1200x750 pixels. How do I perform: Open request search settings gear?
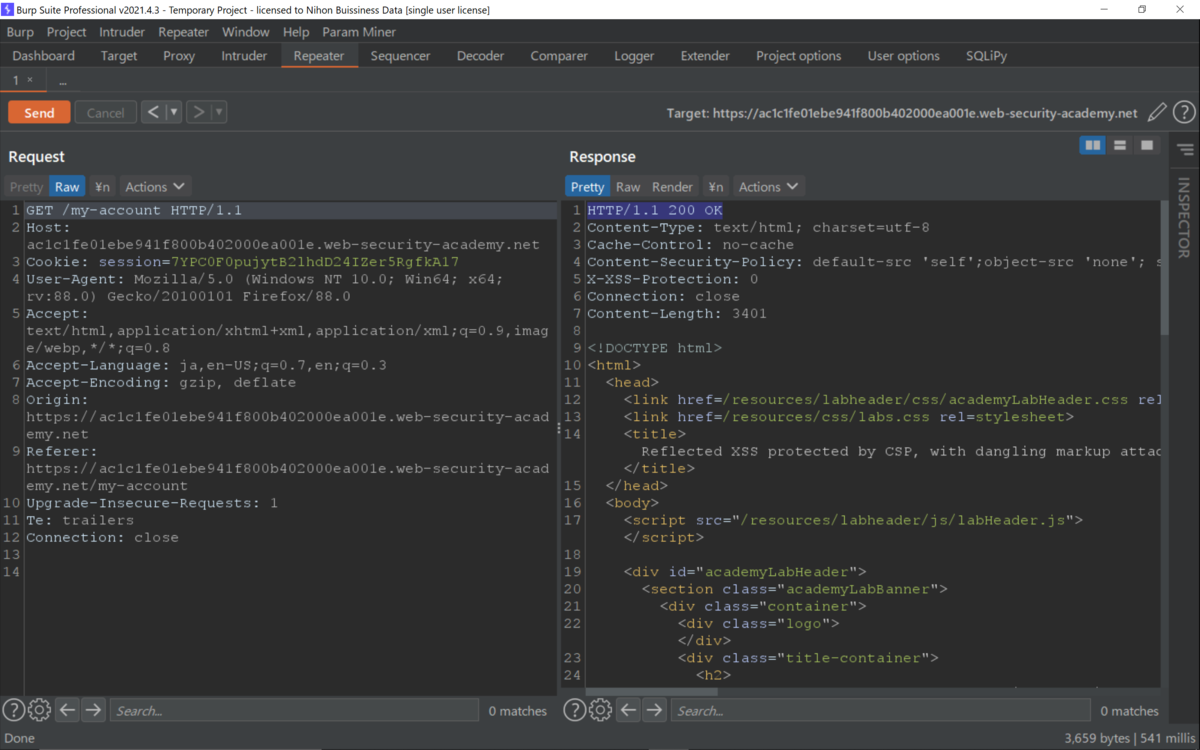[39, 710]
